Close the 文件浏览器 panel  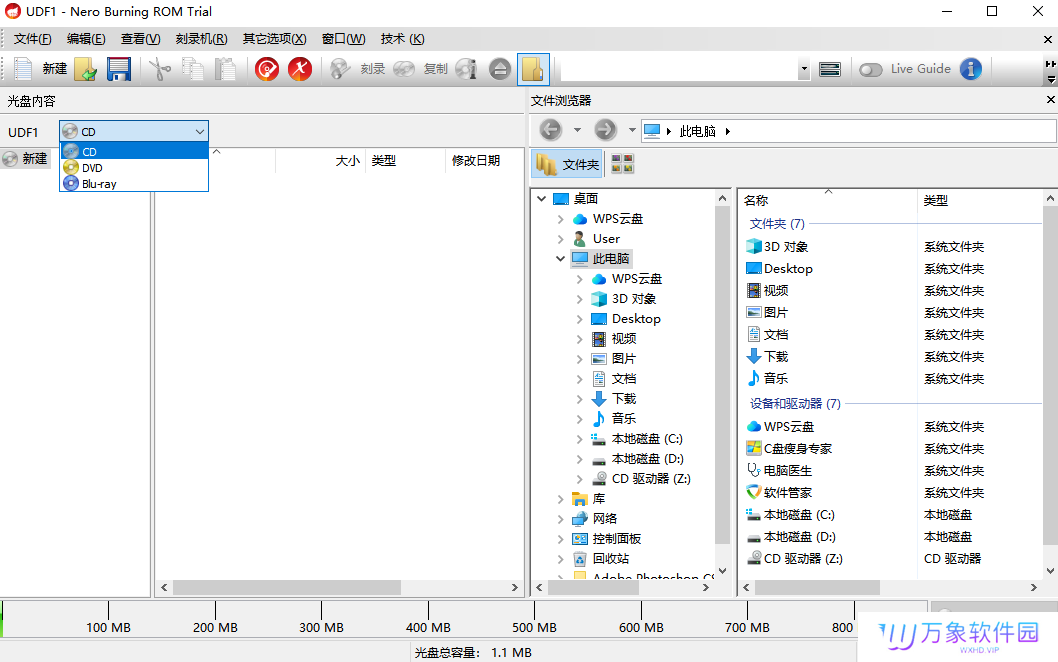tap(1050, 100)
